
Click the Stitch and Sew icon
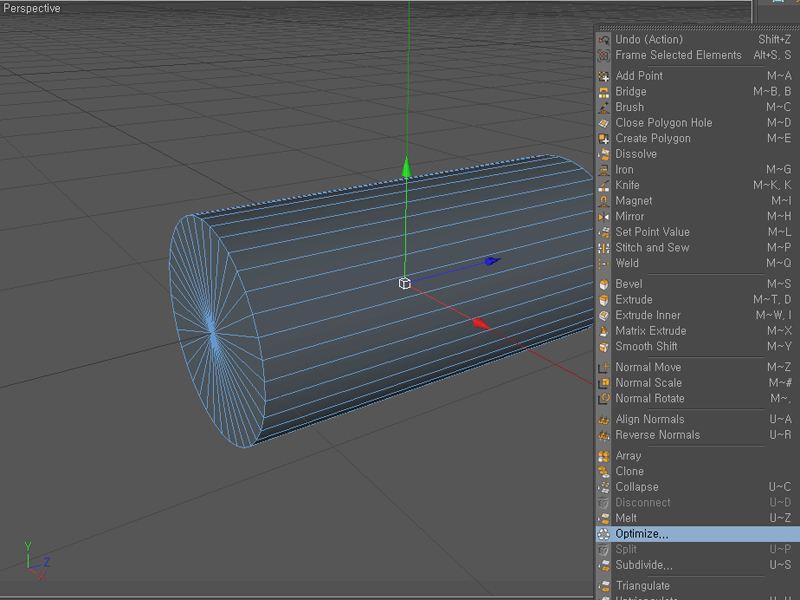(x=604, y=248)
